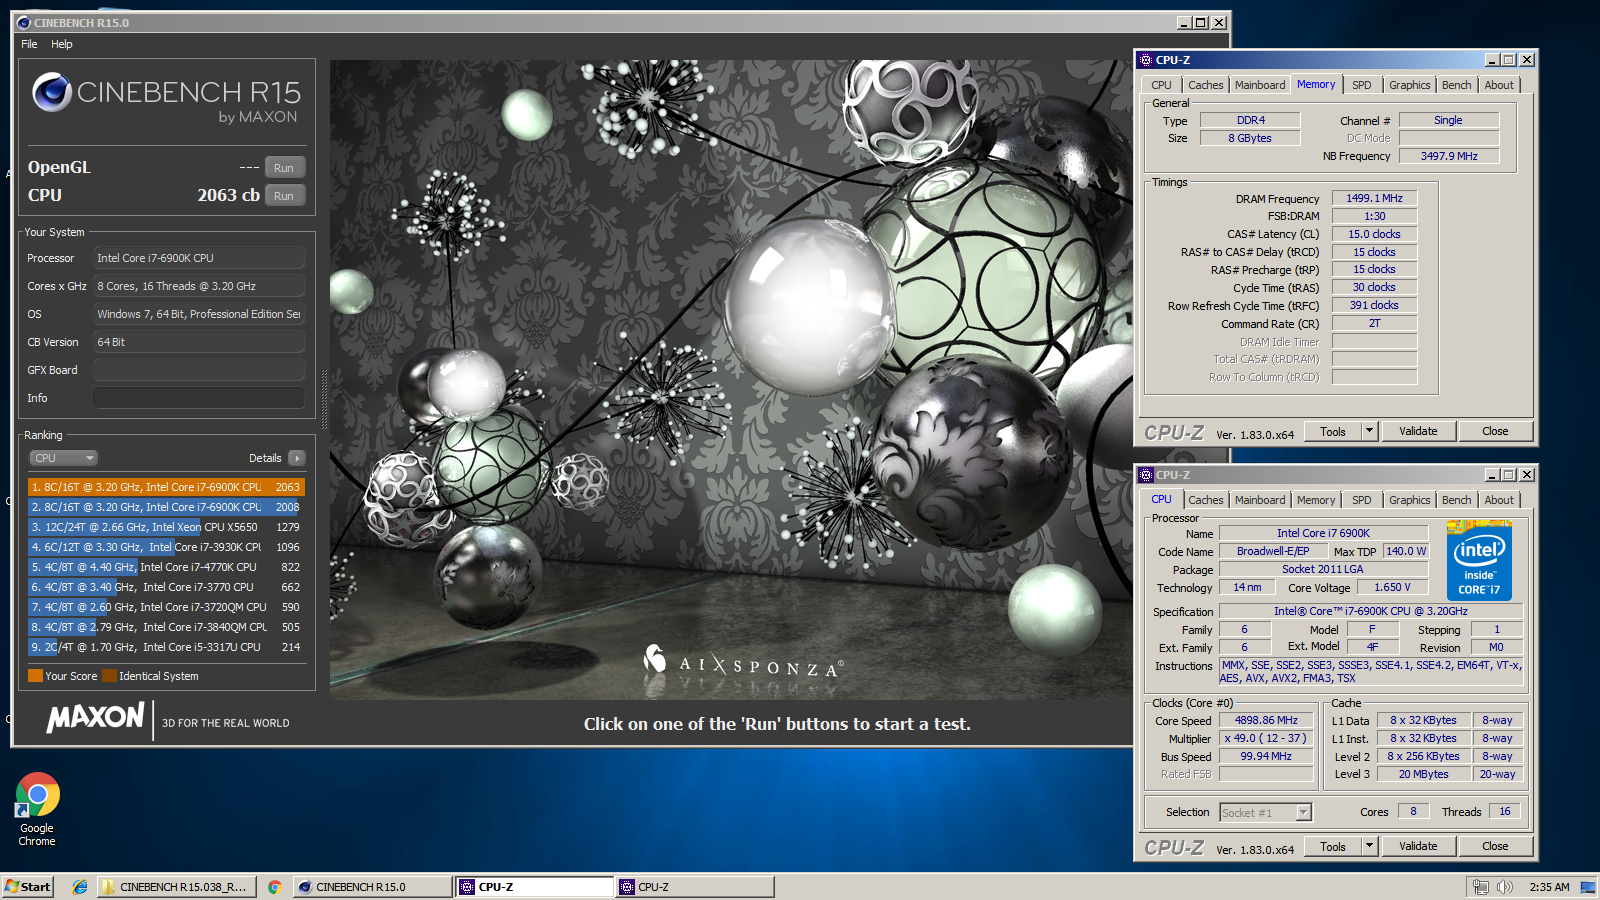Click the Chrome icon in taskbar
Viewport: 1600px width, 900px height.
(x=274, y=887)
